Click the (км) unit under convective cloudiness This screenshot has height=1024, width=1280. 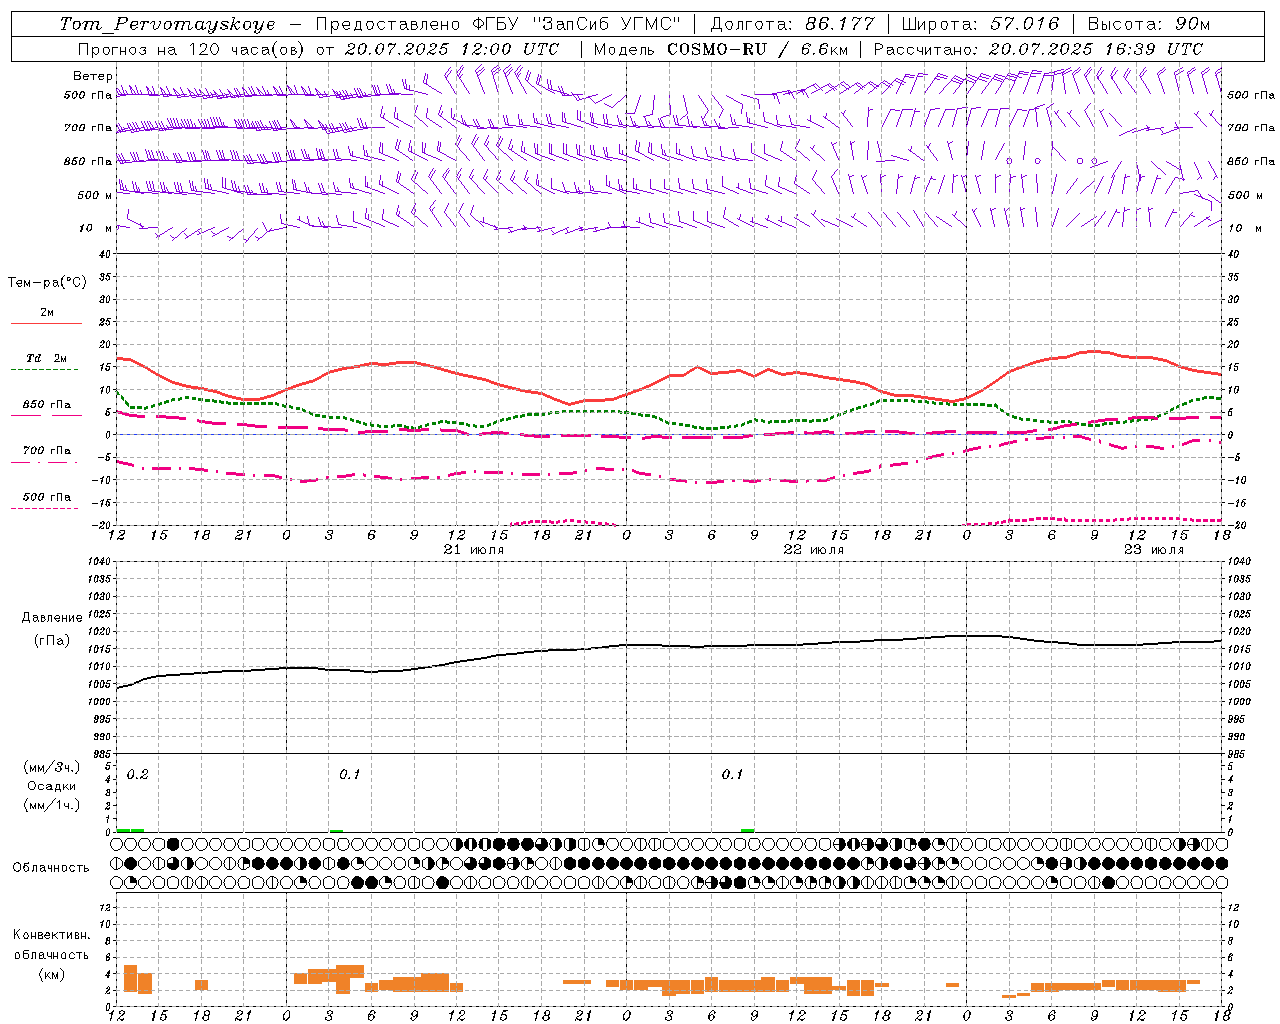pos(51,974)
